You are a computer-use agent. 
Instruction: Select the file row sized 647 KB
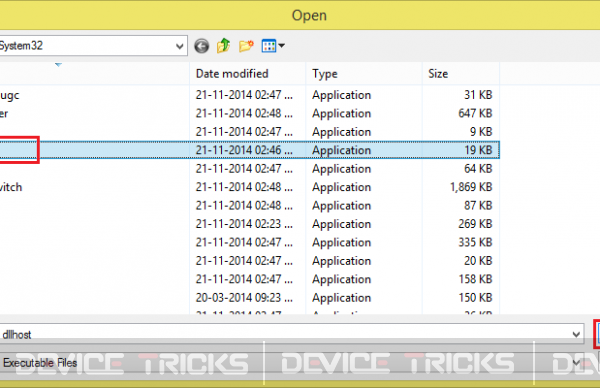(x=249, y=113)
